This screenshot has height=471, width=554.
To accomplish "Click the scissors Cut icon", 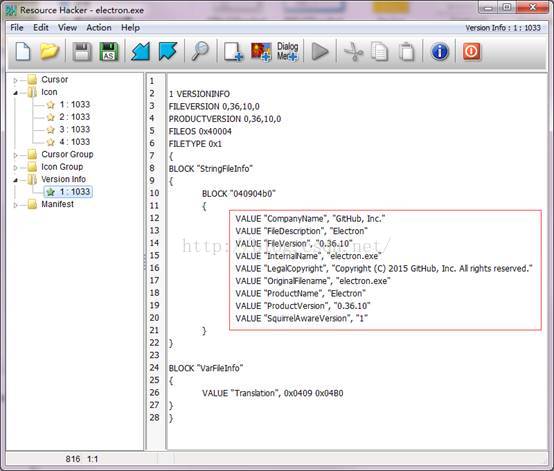I will [x=353, y=52].
